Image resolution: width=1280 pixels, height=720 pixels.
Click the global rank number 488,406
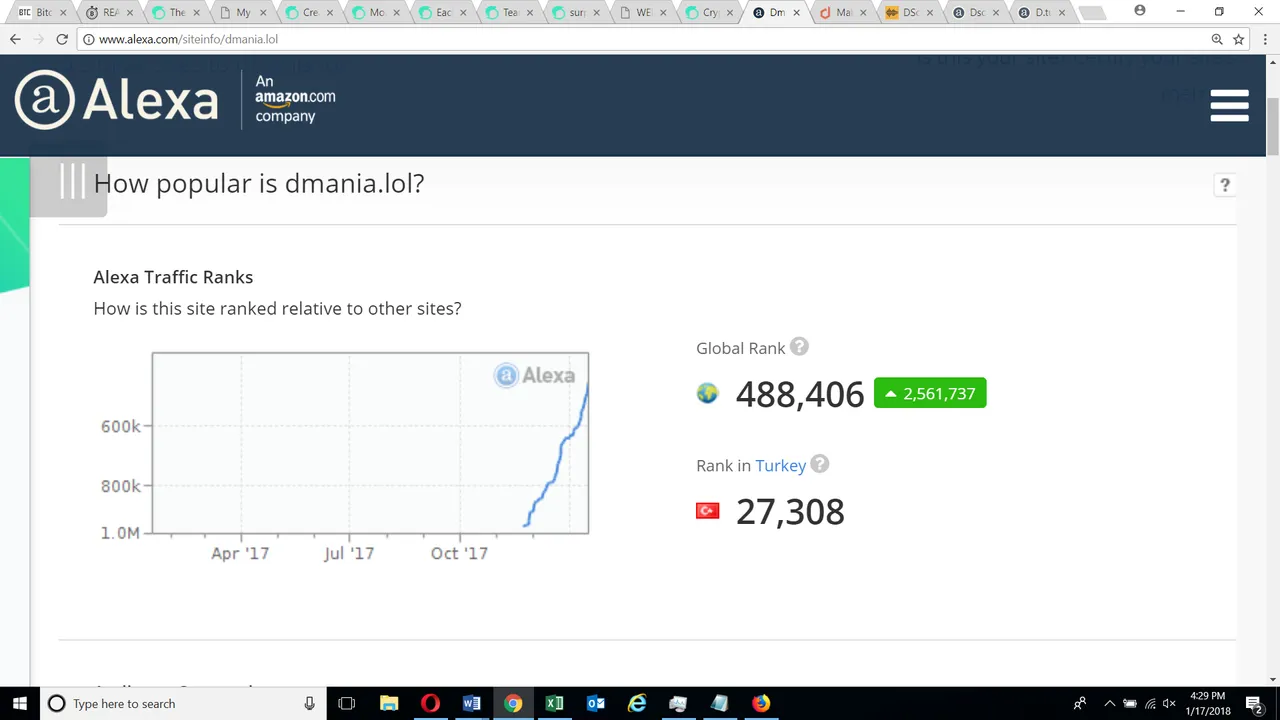(800, 394)
